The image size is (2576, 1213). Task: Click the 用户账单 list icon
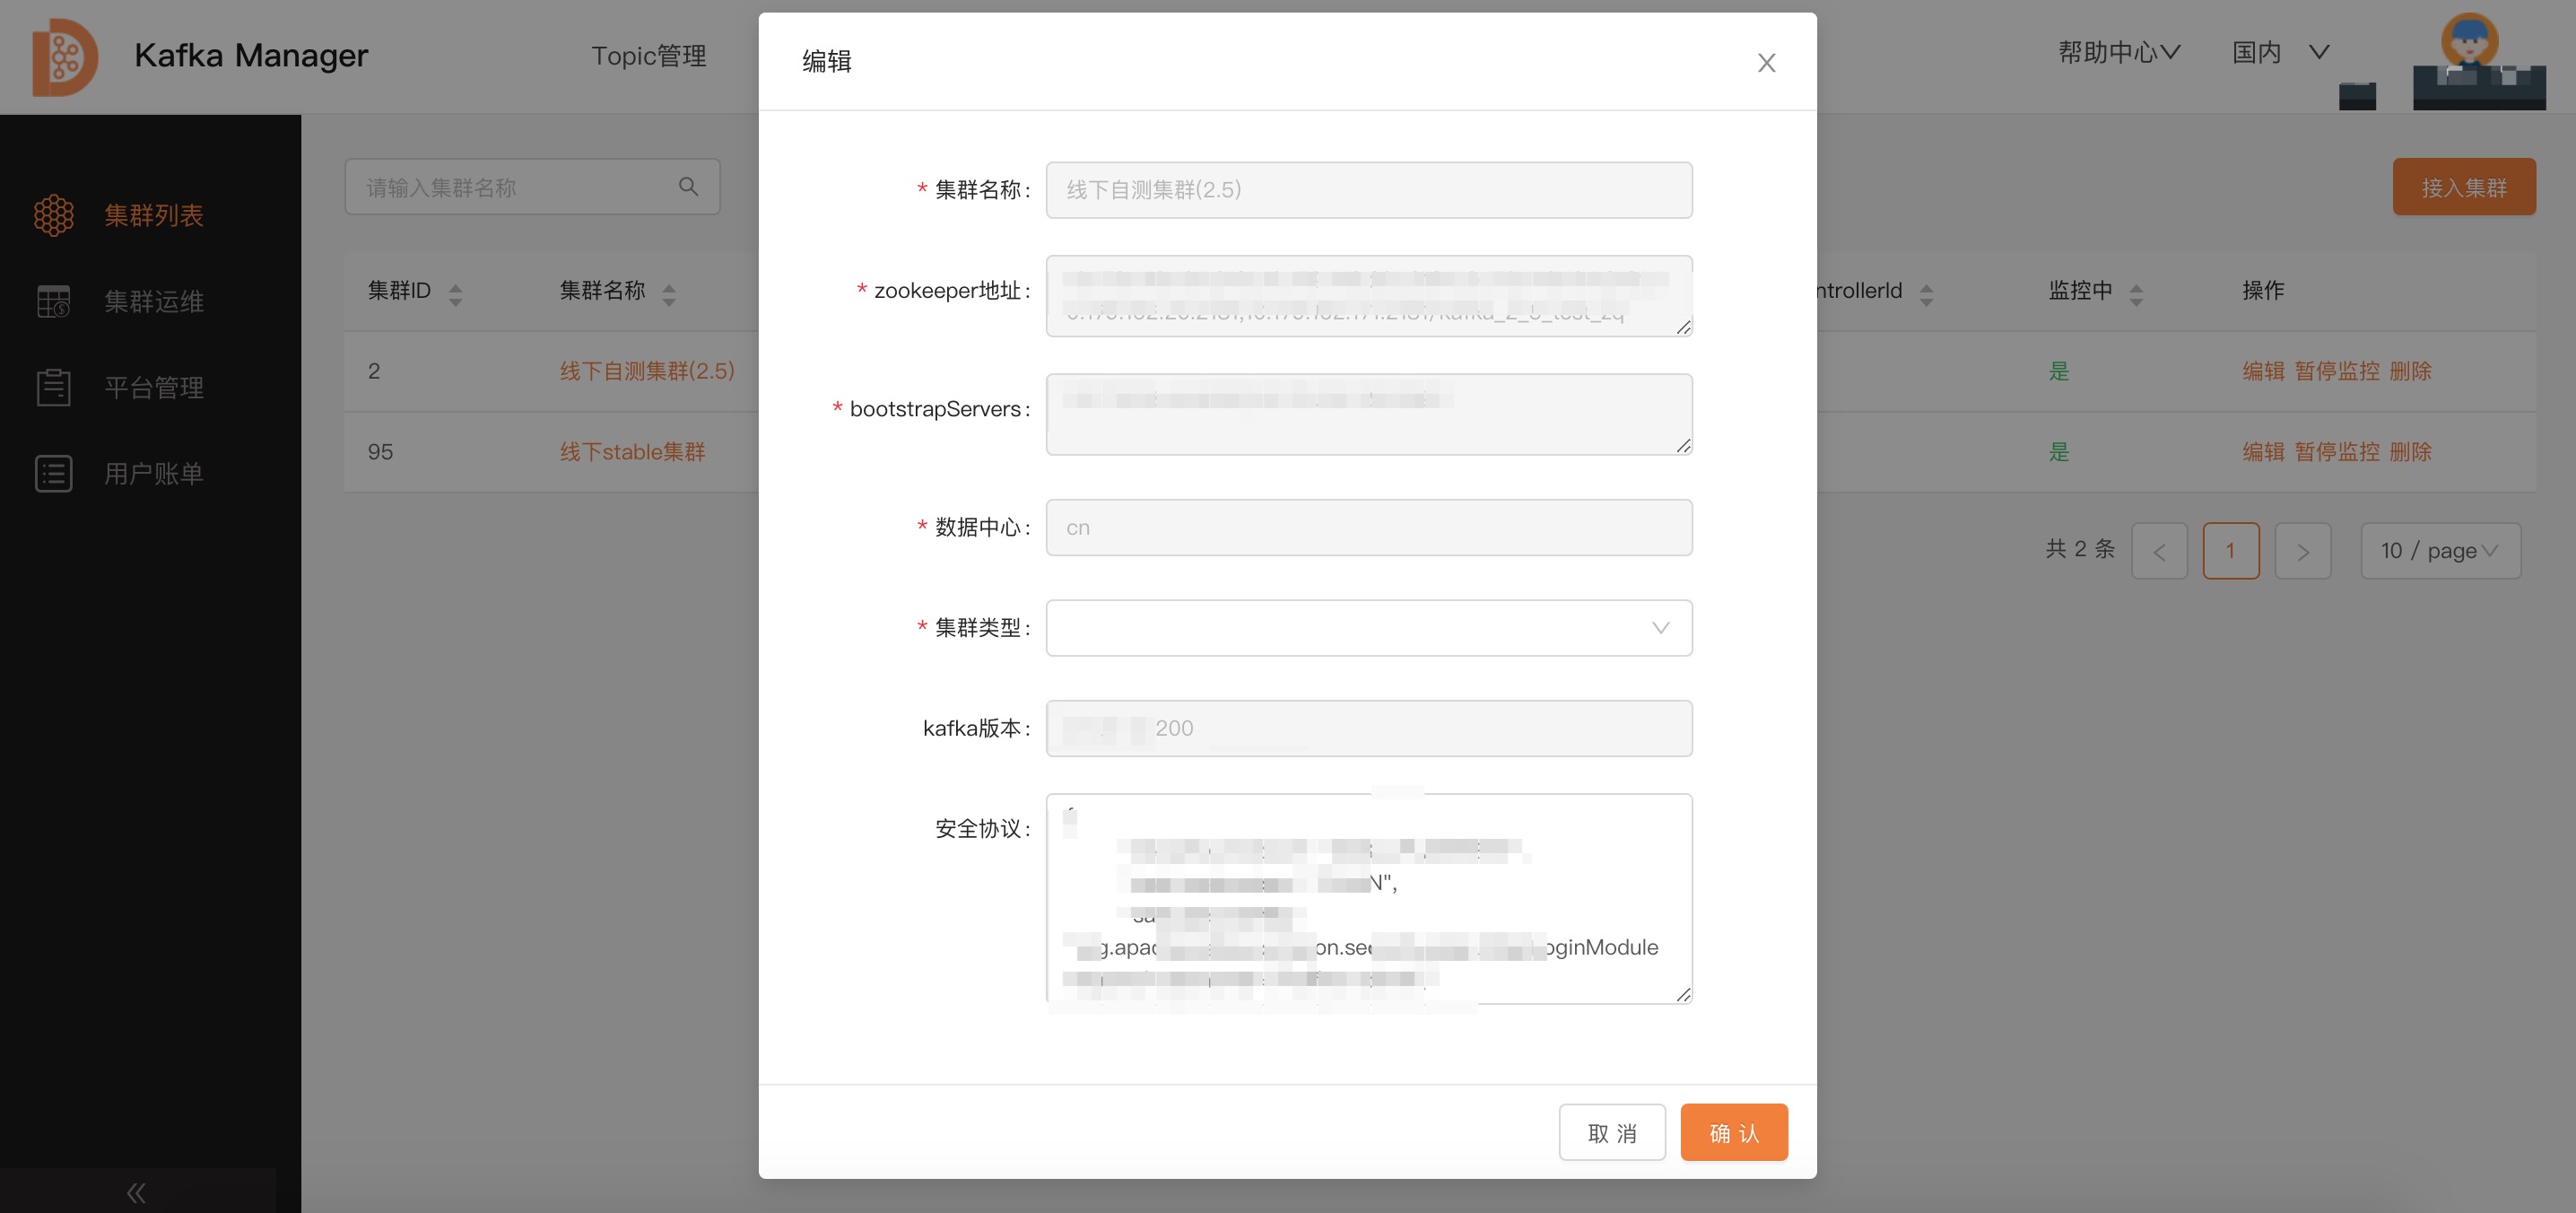tap(54, 473)
